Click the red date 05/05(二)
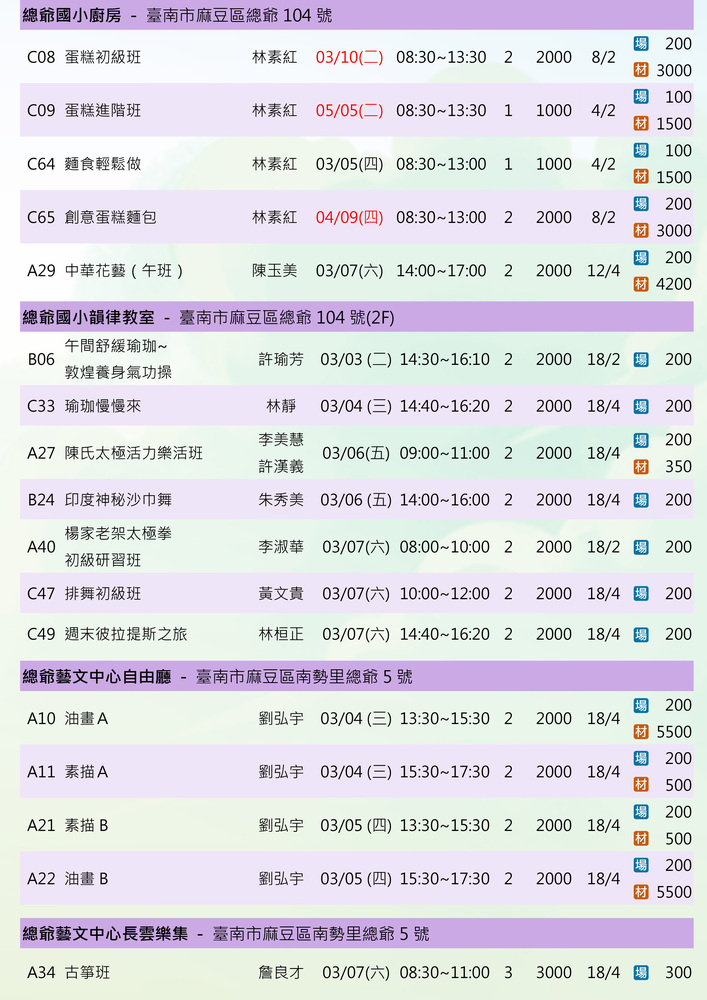The height and width of the screenshot is (1000, 707). click(x=349, y=111)
